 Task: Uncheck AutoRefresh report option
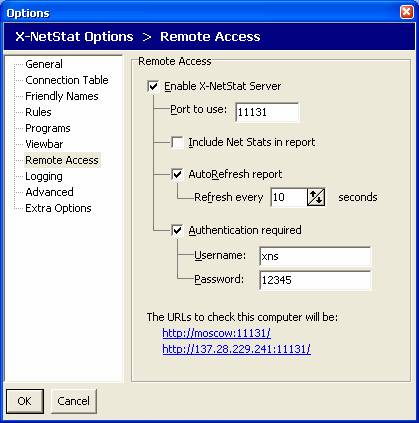[x=177, y=174]
